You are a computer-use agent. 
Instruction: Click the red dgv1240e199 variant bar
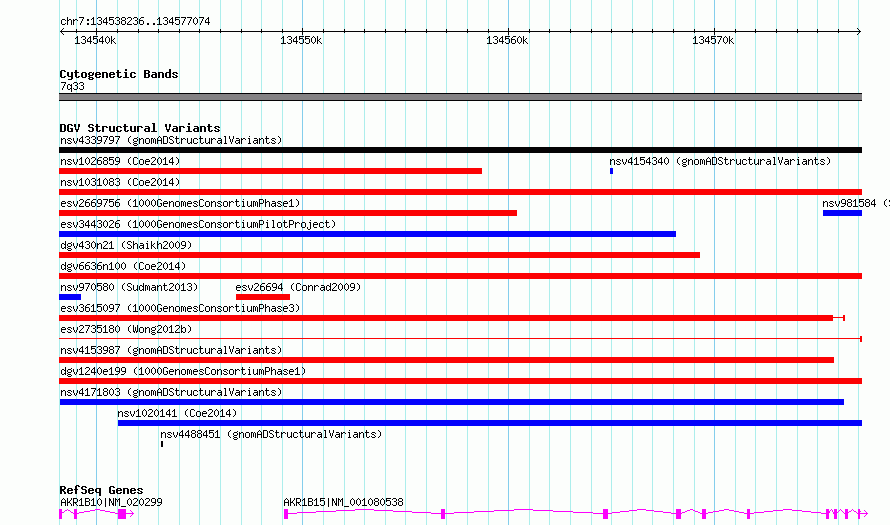pyautogui.click(x=460, y=381)
